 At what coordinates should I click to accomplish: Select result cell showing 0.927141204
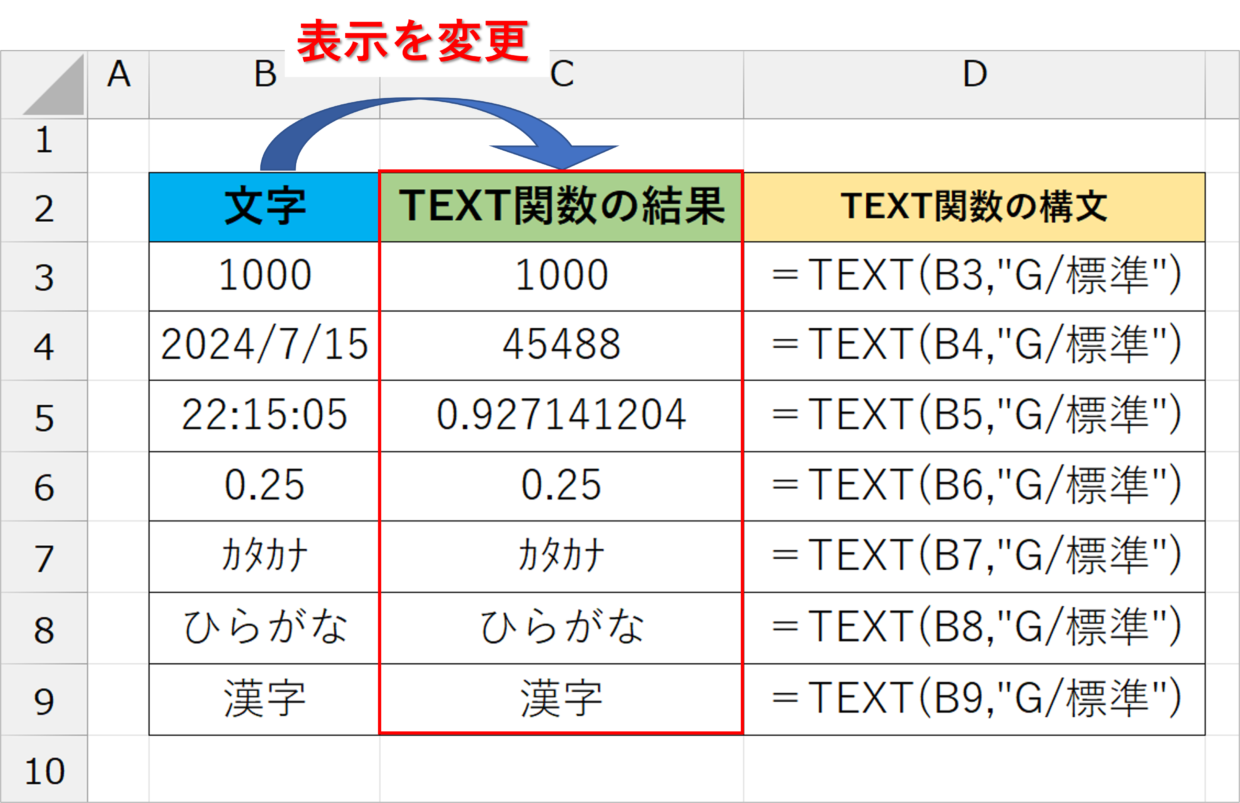pos(562,416)
